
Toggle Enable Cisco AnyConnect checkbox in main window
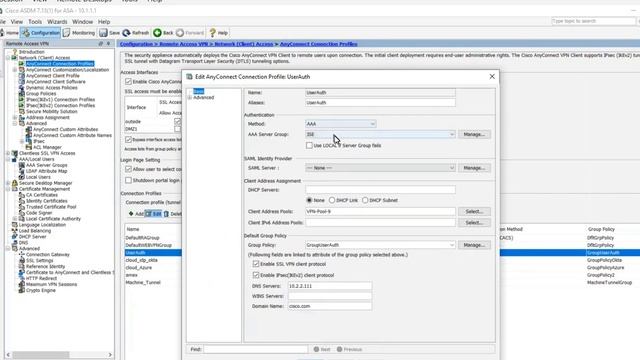tap(128, 82)
